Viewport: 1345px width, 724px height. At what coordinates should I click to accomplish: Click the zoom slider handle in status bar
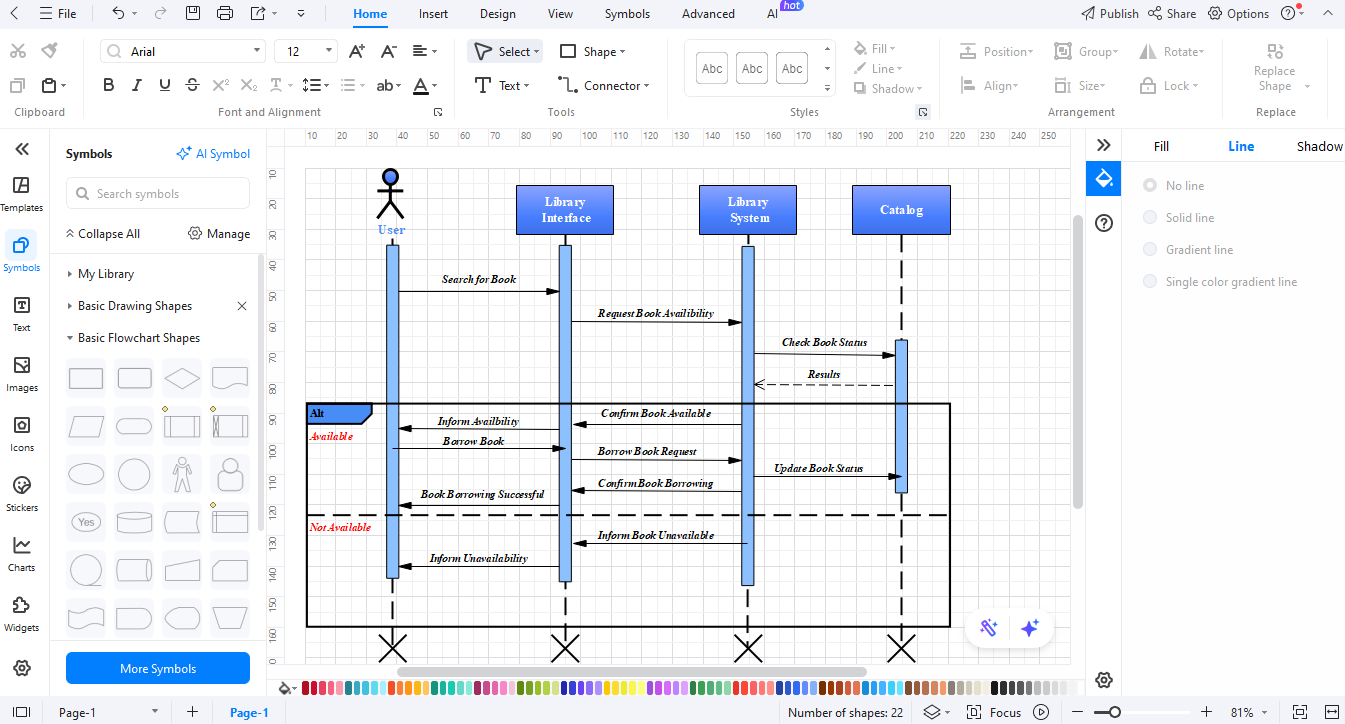1115,713
